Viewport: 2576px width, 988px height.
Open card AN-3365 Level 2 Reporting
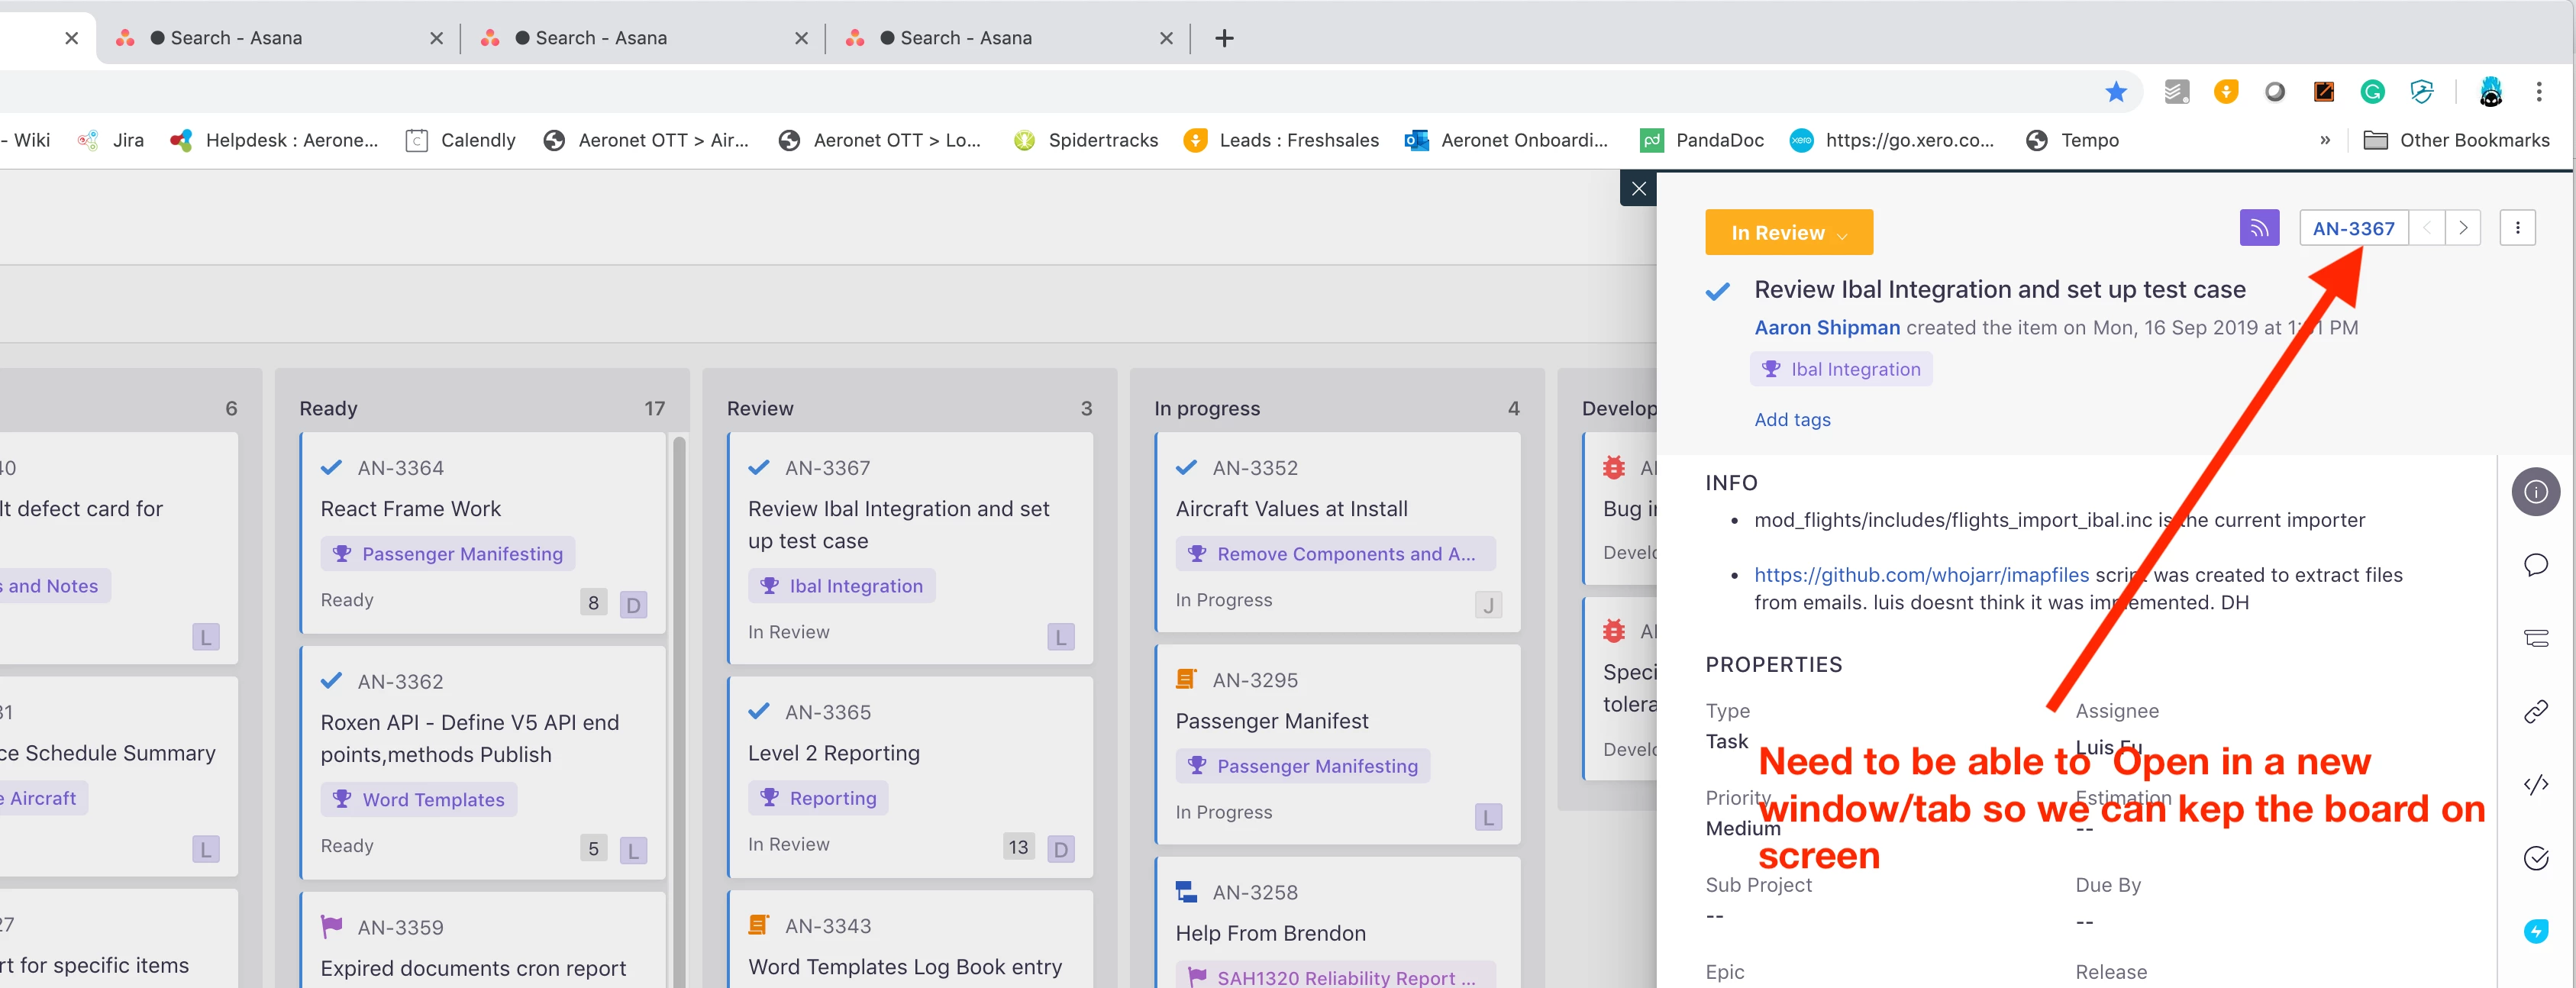click(x=910, y=777)
